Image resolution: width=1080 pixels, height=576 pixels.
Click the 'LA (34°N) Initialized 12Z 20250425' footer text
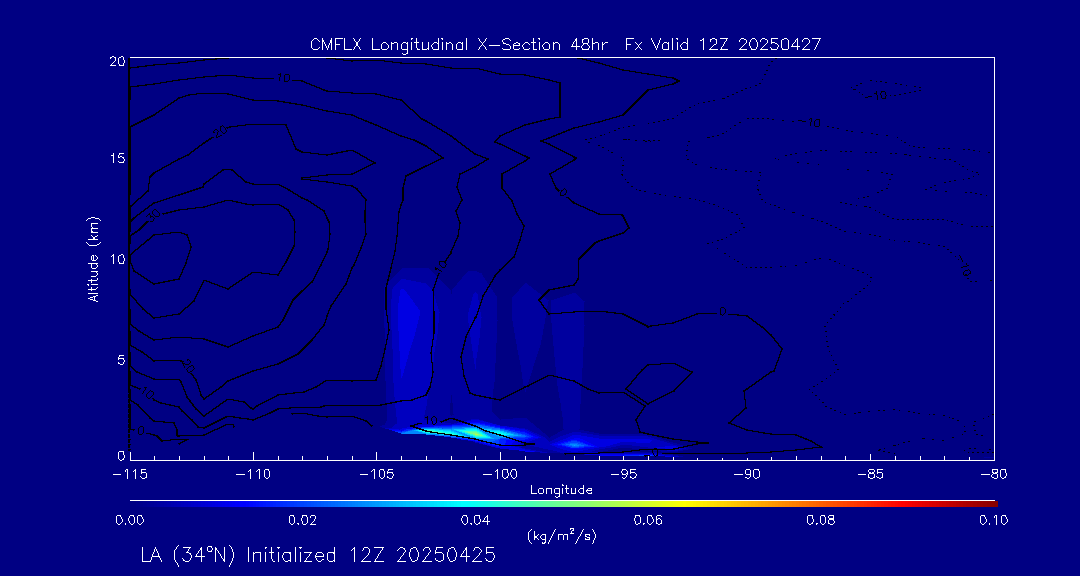click(x=318, y=555)
